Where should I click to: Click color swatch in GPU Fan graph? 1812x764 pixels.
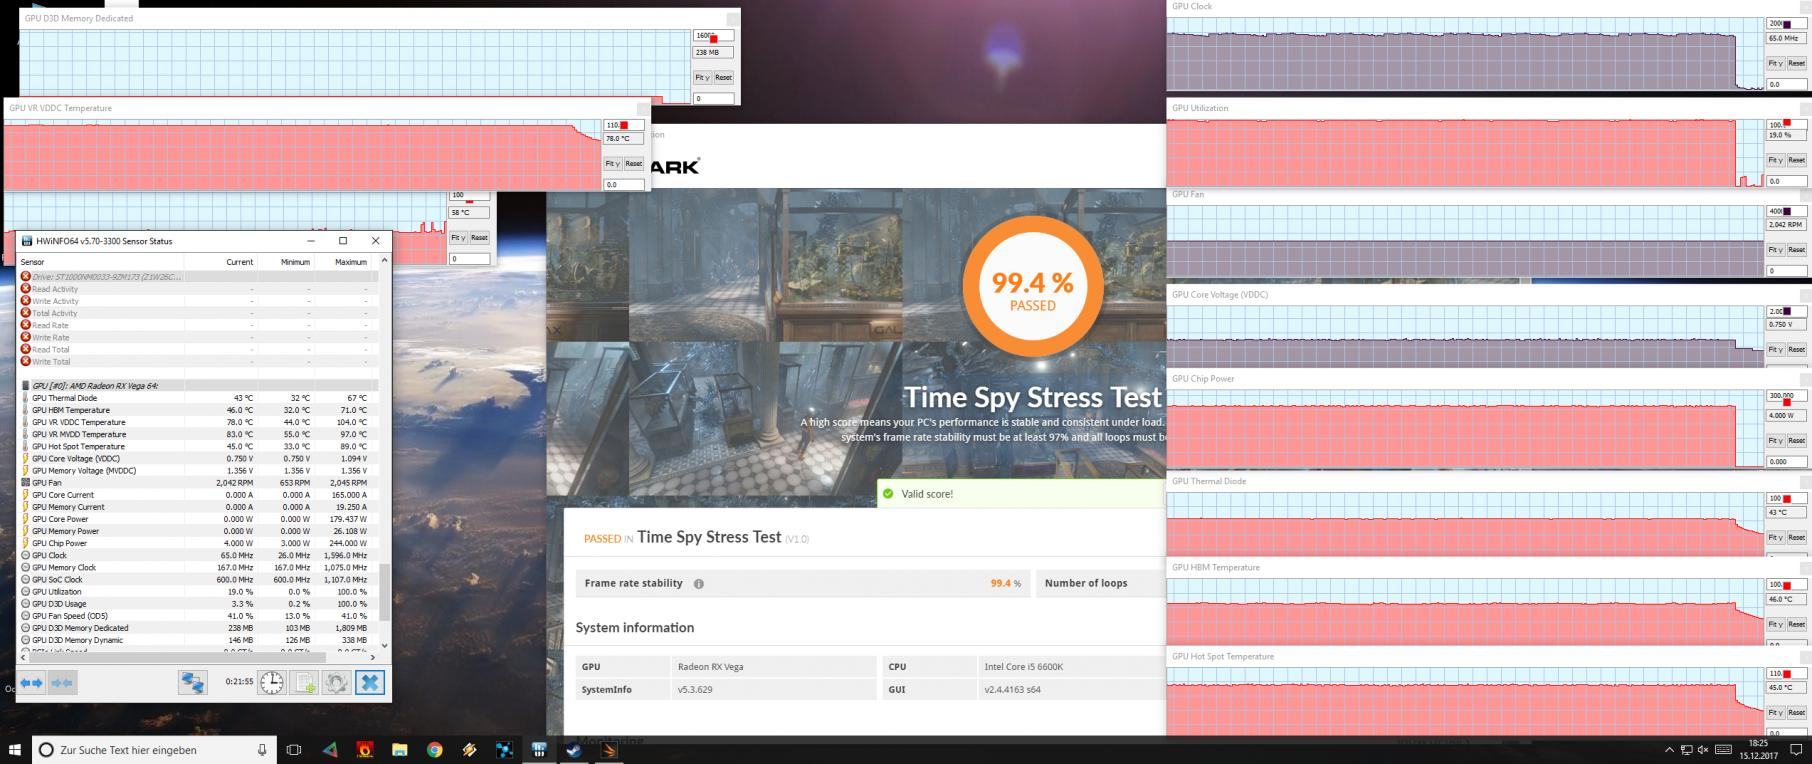[x=1786, y=212]
